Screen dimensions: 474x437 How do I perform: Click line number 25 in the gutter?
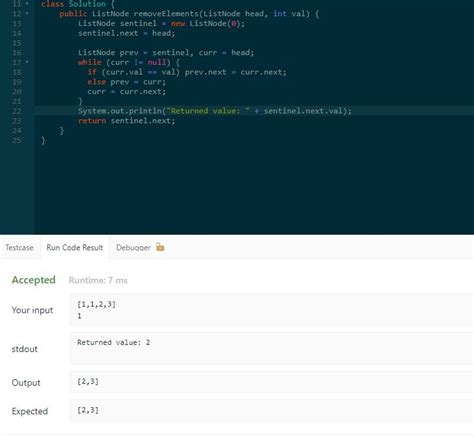[17, 140]
